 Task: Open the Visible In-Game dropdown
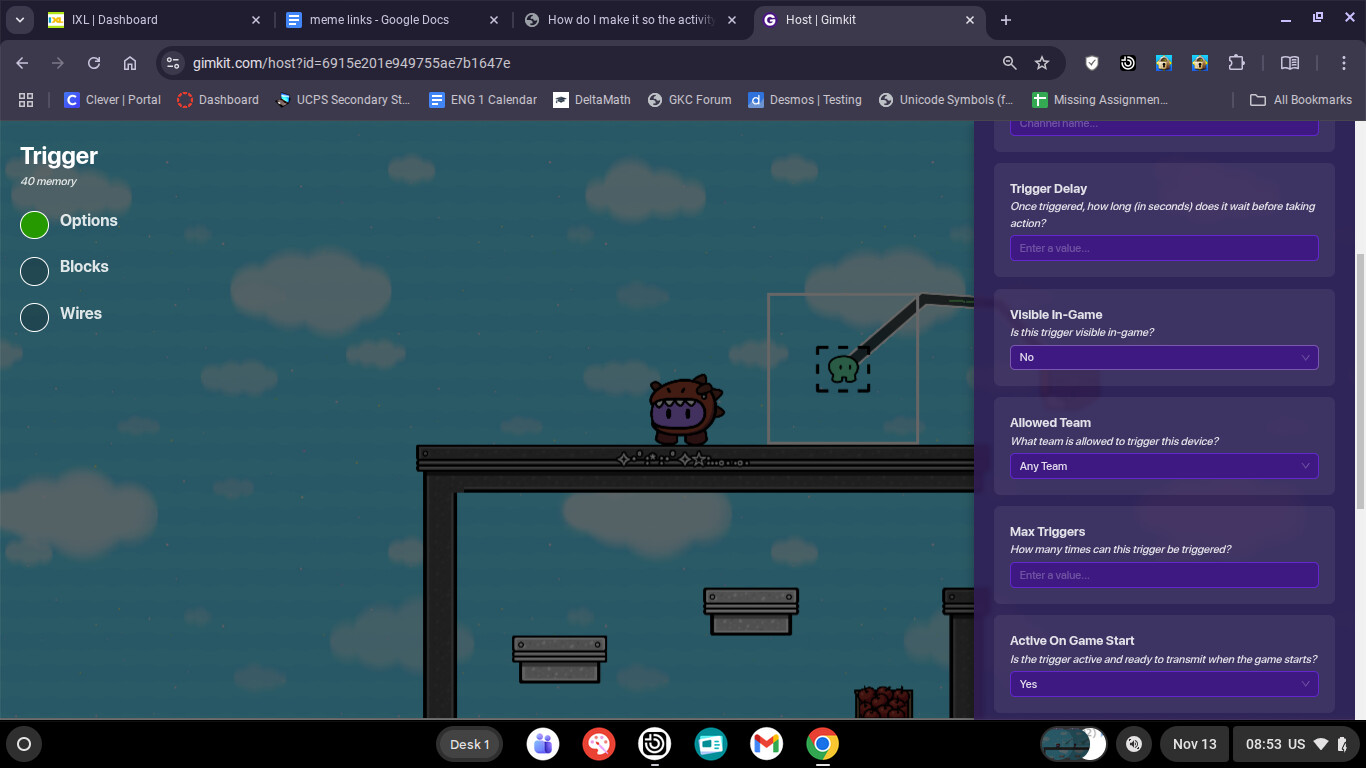click(1163, 357)
